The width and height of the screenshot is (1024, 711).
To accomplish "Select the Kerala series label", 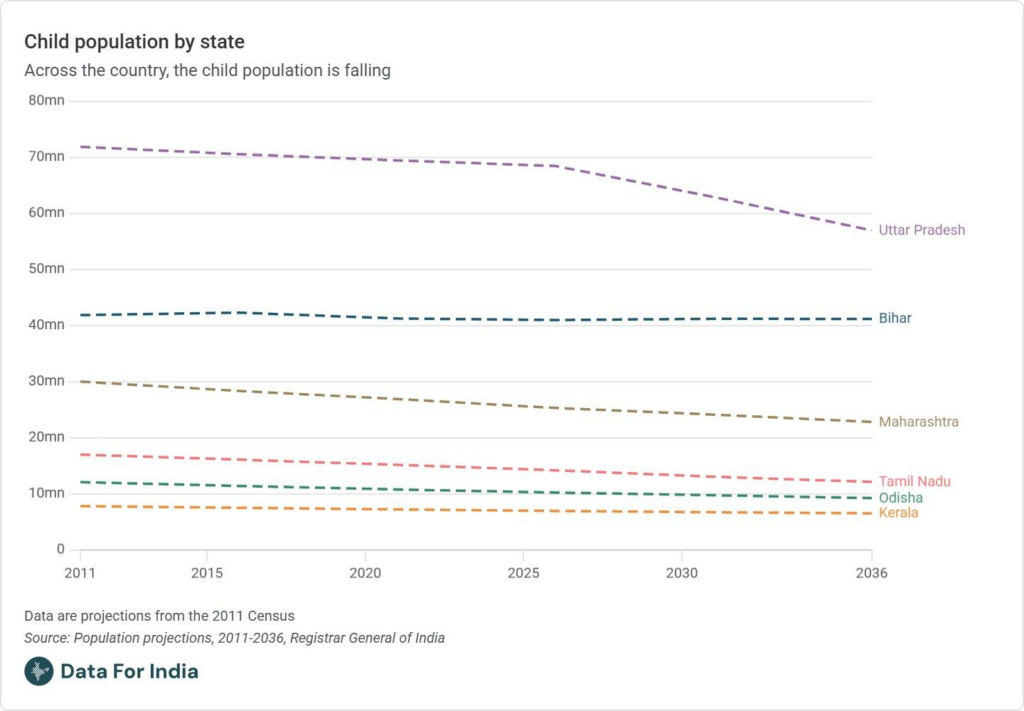I will pyautogui.click(x=898, y=513).
